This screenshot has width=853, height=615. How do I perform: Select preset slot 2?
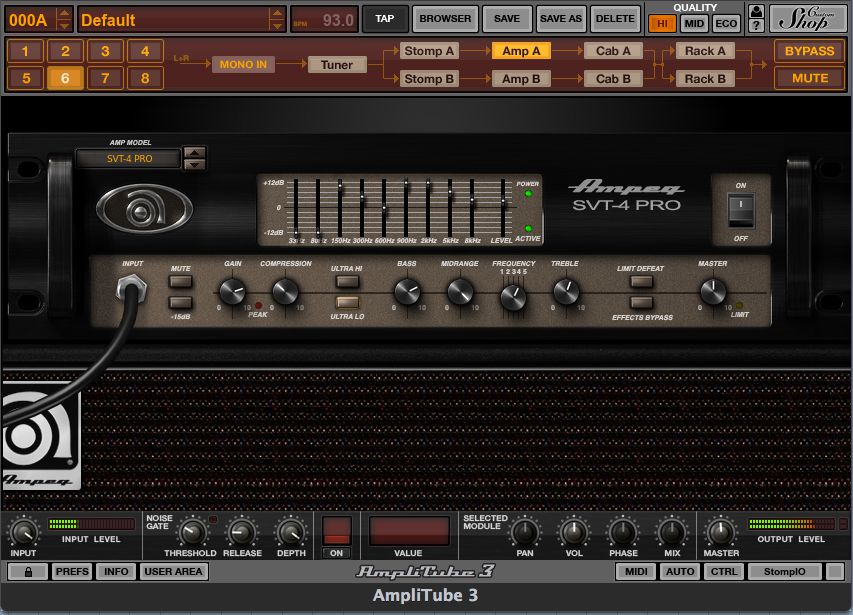click(x=65, y=51)
